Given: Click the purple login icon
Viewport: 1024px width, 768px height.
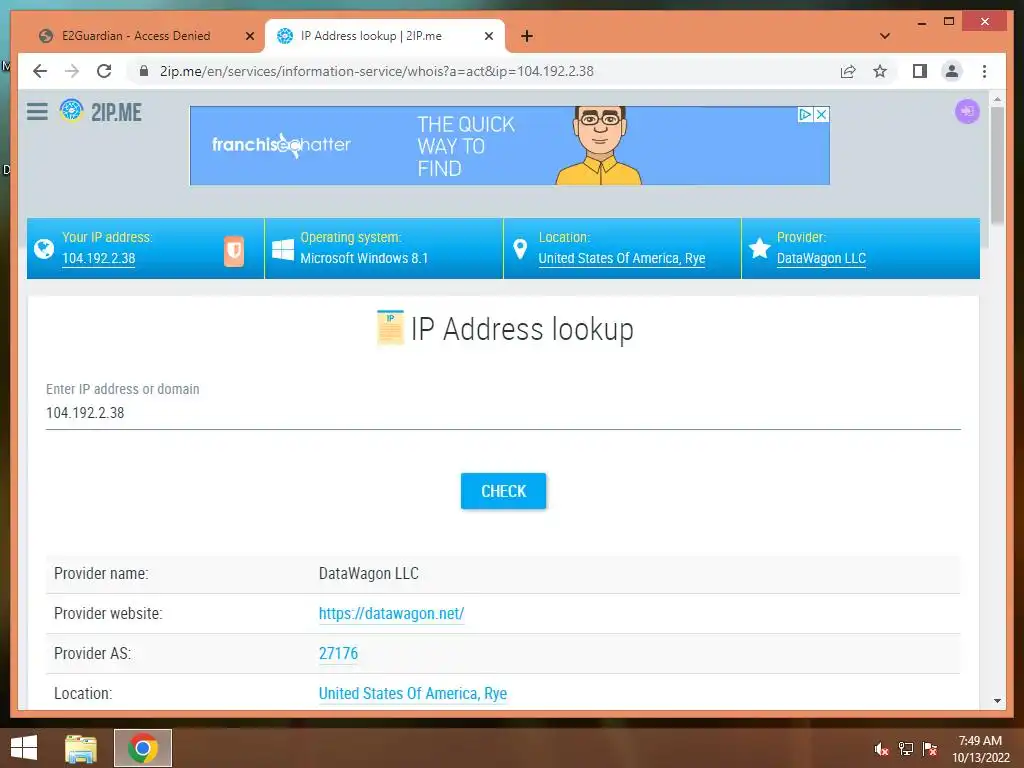Looking at the screenshot, I should (967, 111).
